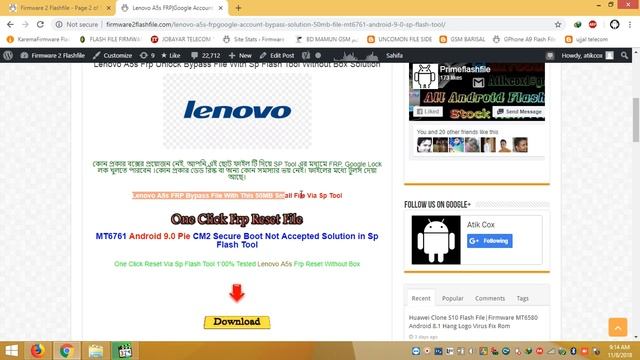Screen dimensions: 640x360
Task: Bookmark this page with the star icon
Action: 558,24
